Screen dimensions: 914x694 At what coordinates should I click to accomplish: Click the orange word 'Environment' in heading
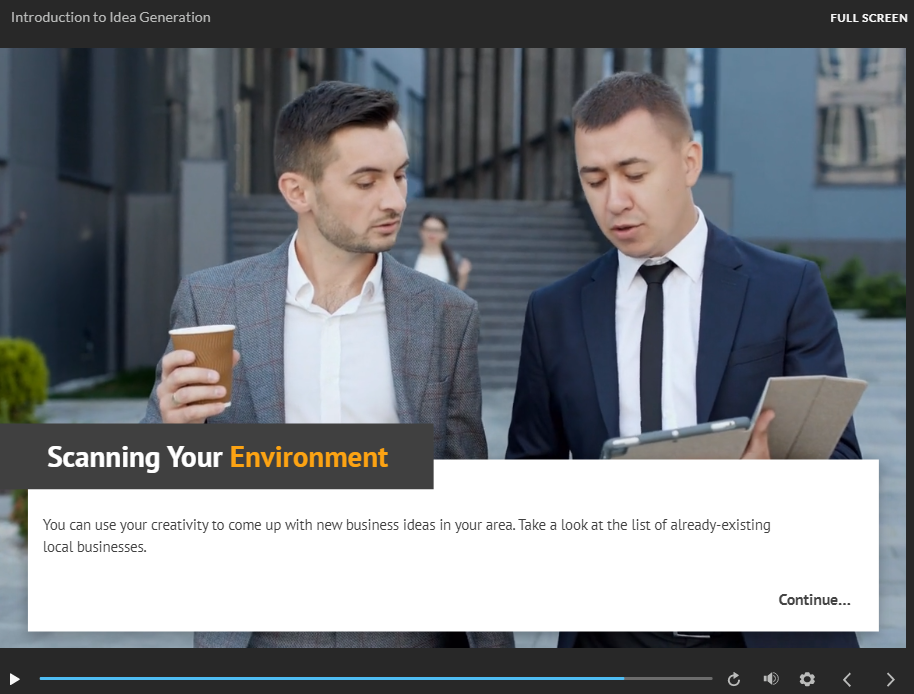coord(308,458)
